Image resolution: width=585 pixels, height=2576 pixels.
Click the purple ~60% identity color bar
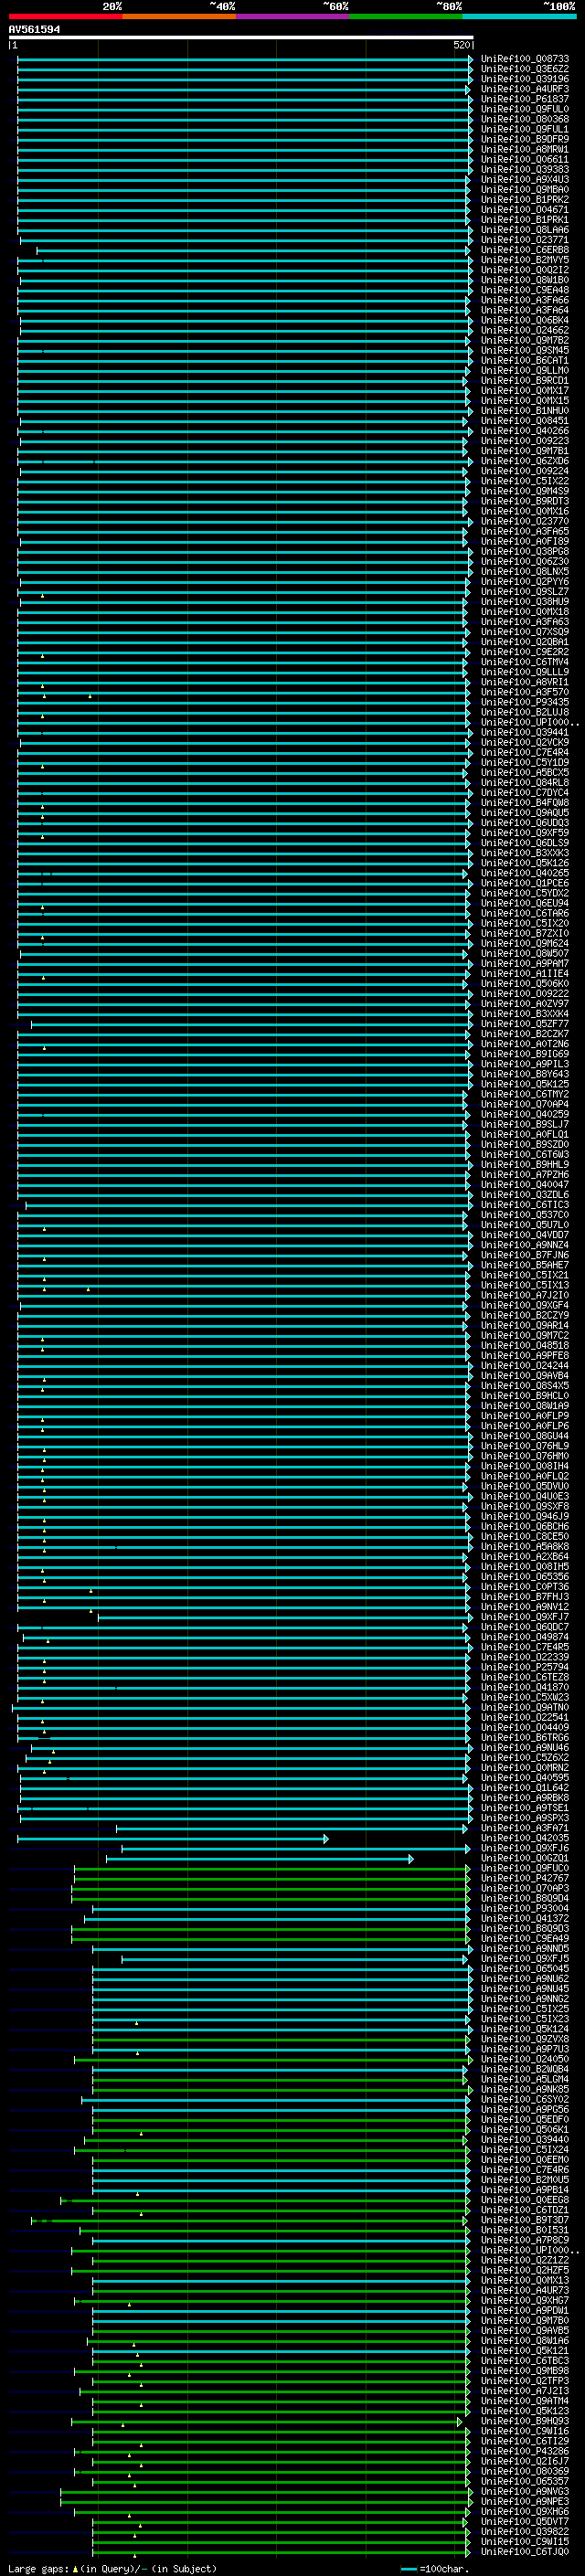293,16
